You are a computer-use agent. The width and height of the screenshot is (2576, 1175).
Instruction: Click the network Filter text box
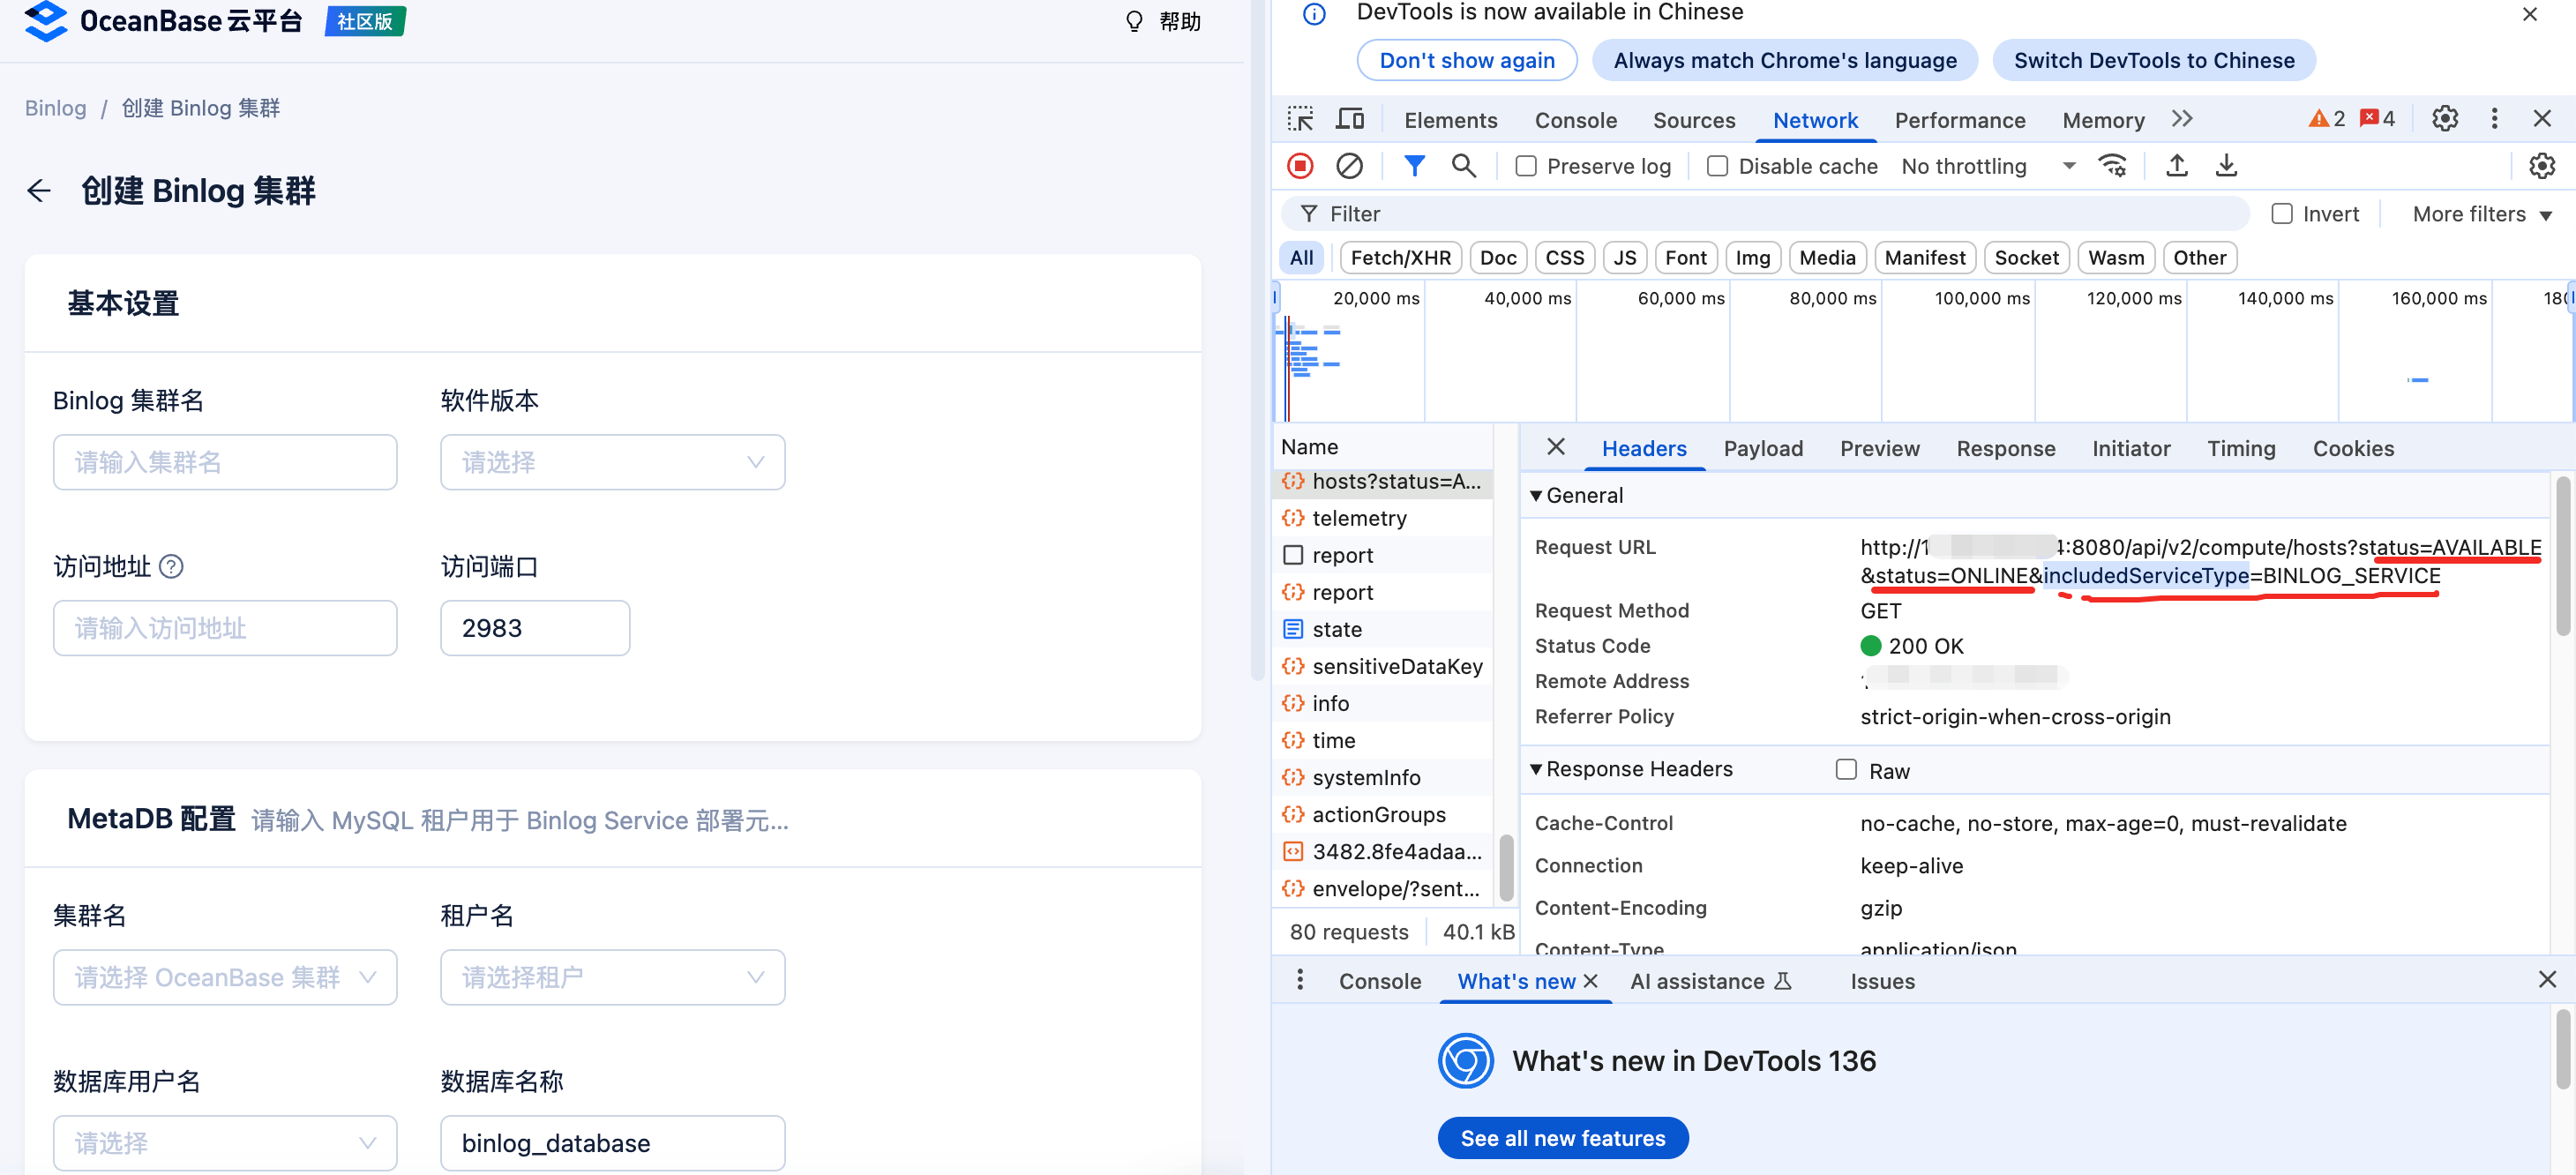point(1765,214)
